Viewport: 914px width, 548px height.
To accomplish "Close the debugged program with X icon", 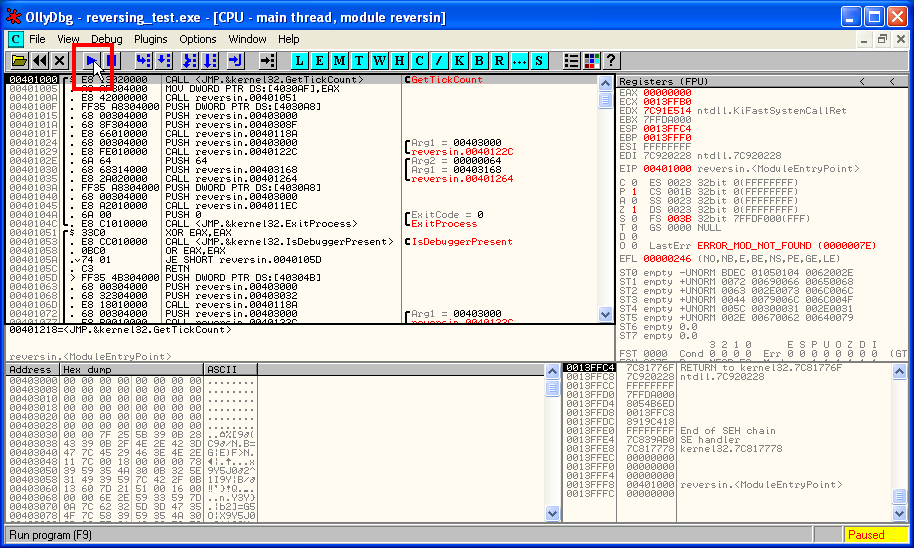I will point(60,61).
